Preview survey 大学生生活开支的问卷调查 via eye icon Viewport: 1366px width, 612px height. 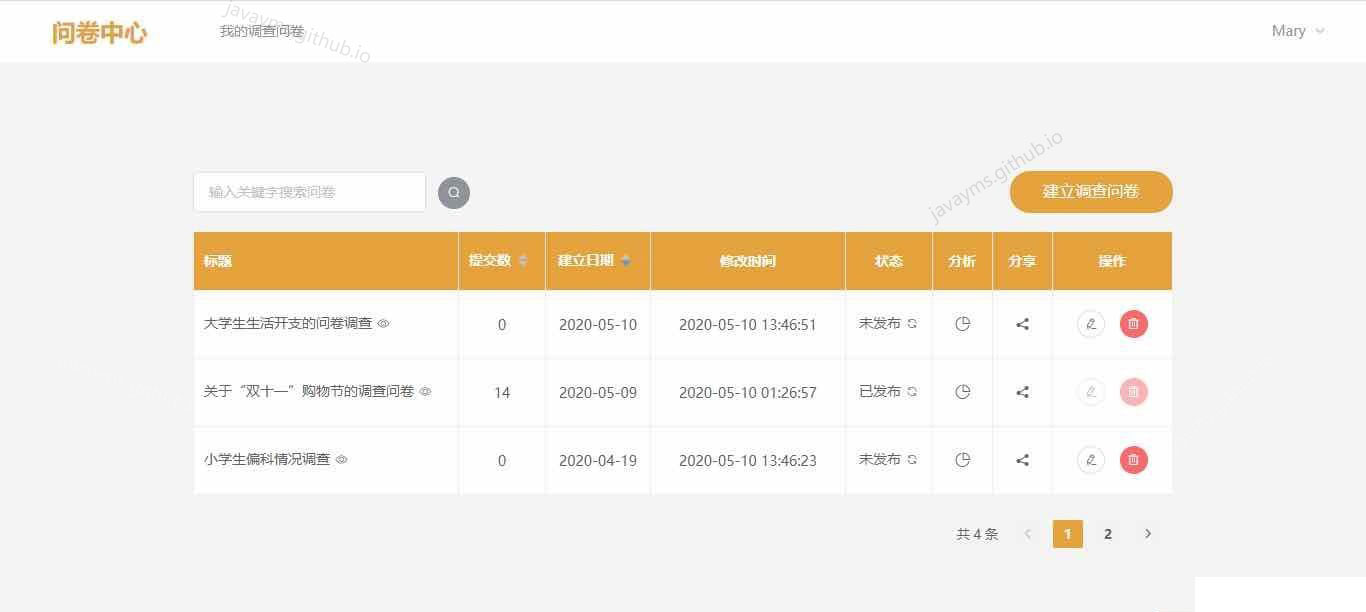[384, 324]
